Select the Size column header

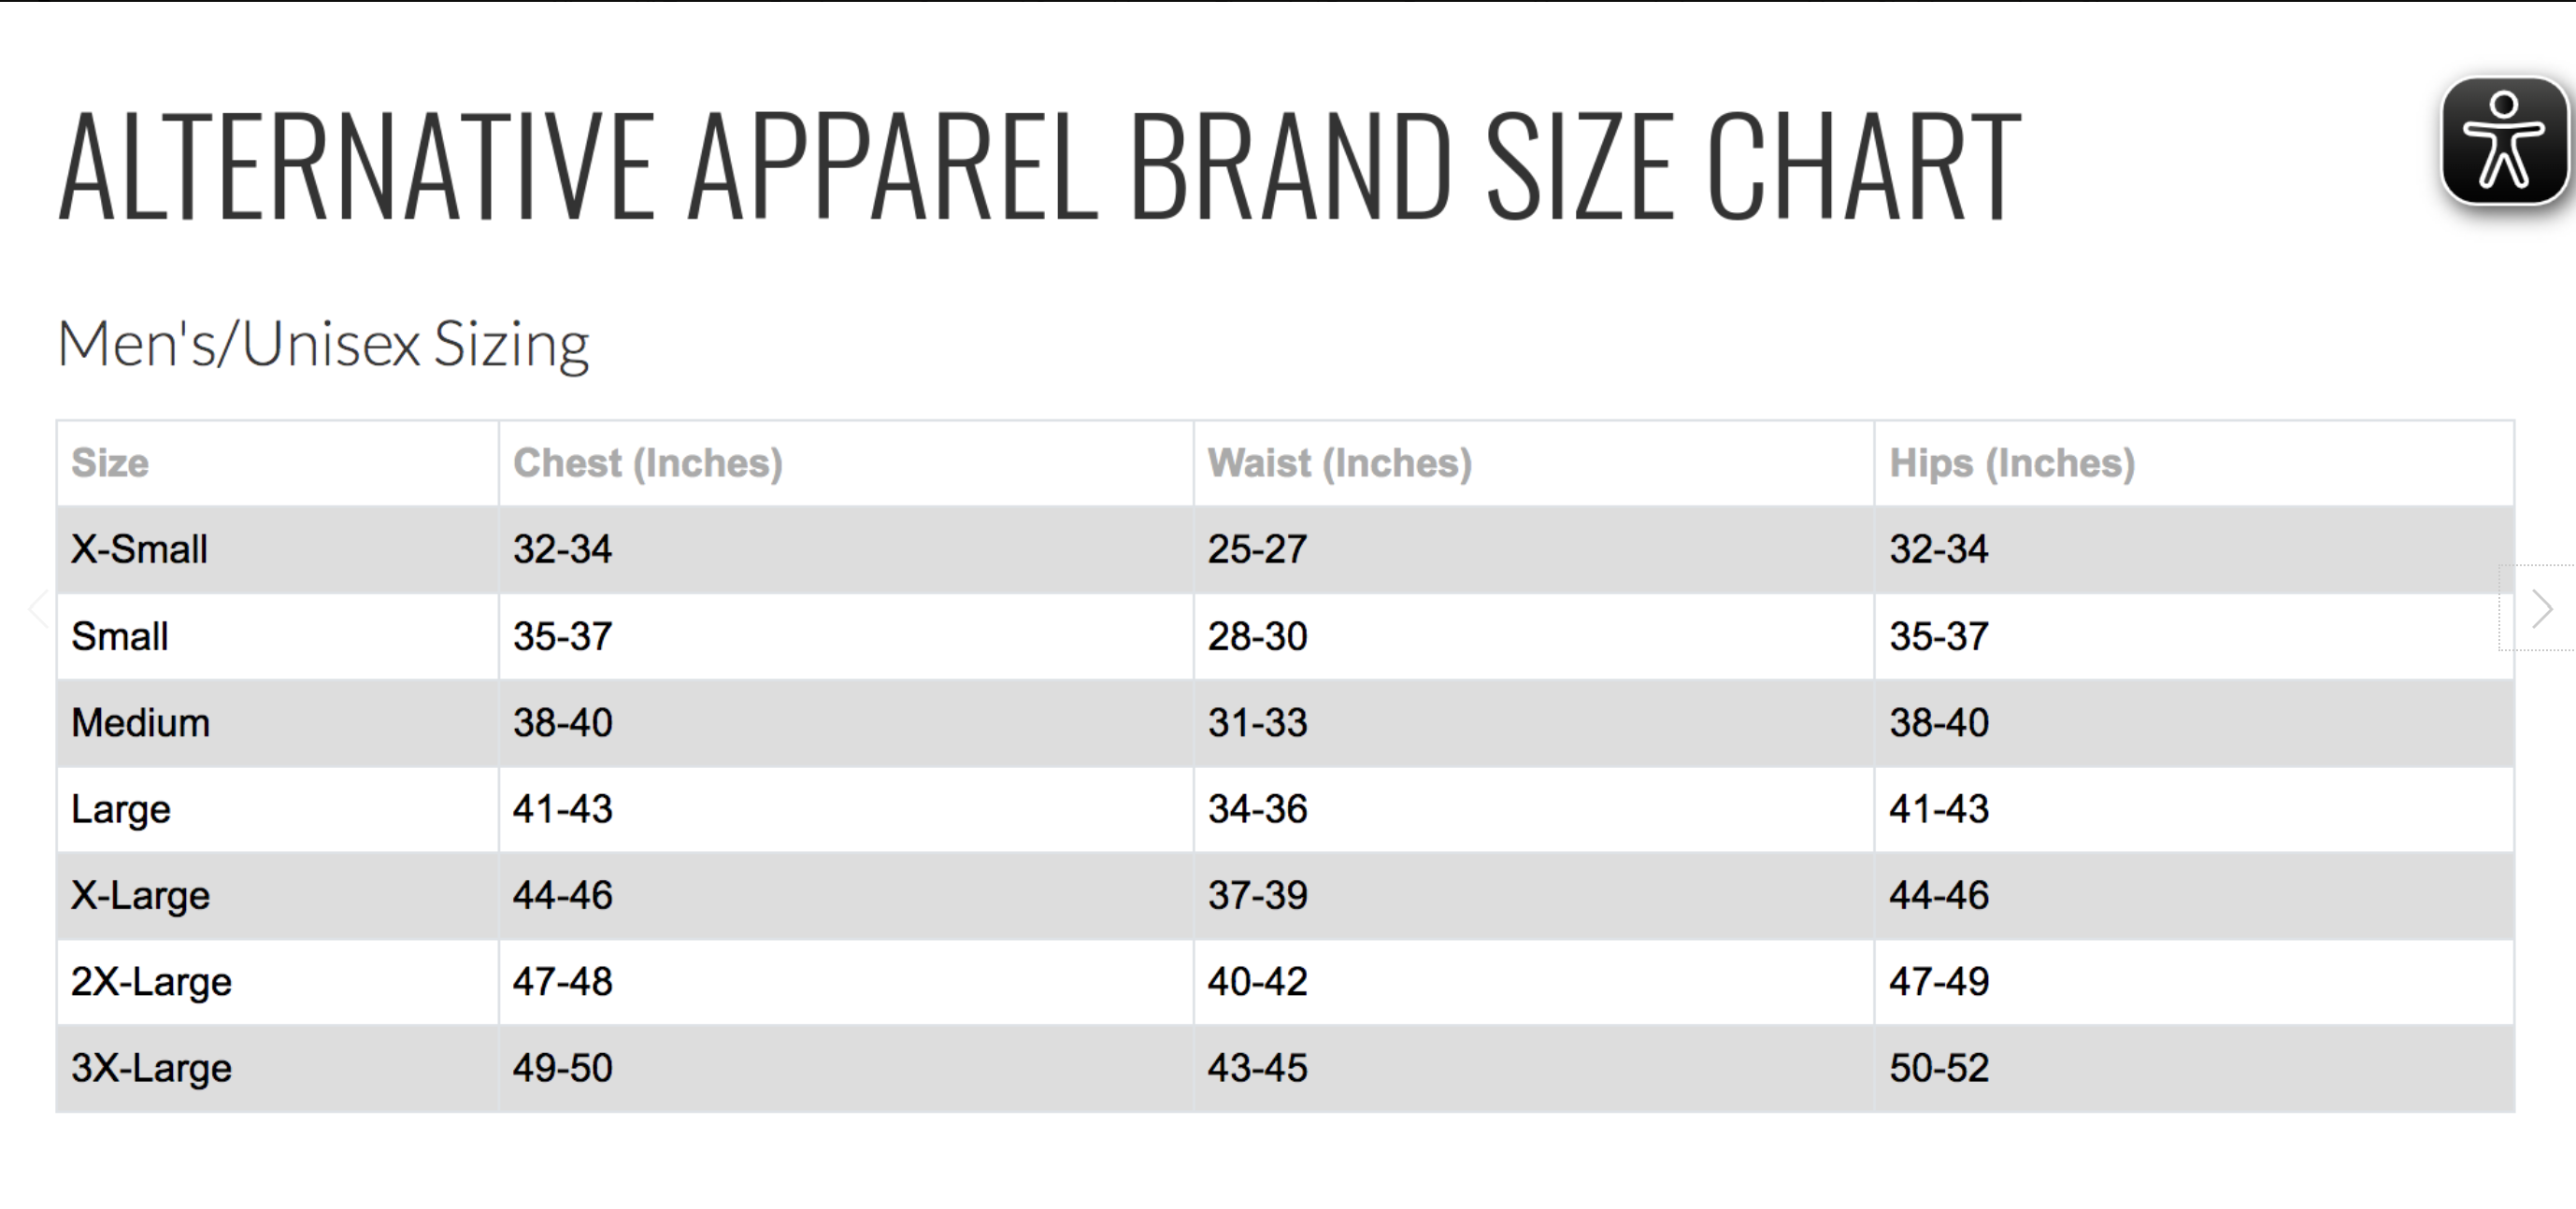[110, 463]
